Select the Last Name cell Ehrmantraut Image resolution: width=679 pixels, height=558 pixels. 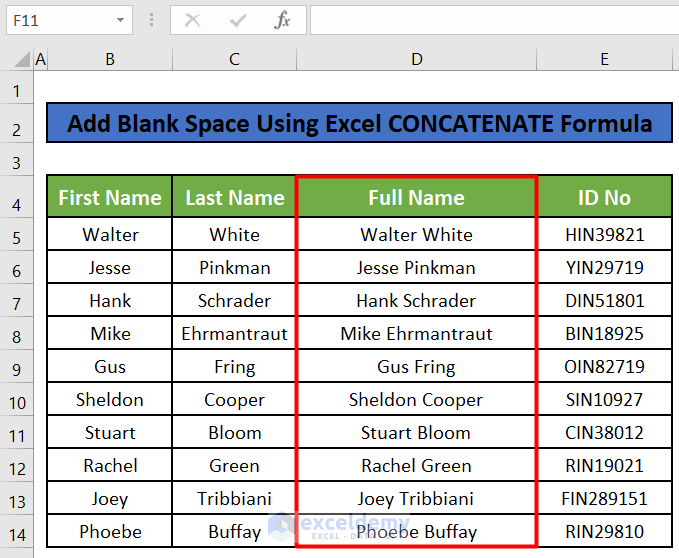click(x=234, y=333)
